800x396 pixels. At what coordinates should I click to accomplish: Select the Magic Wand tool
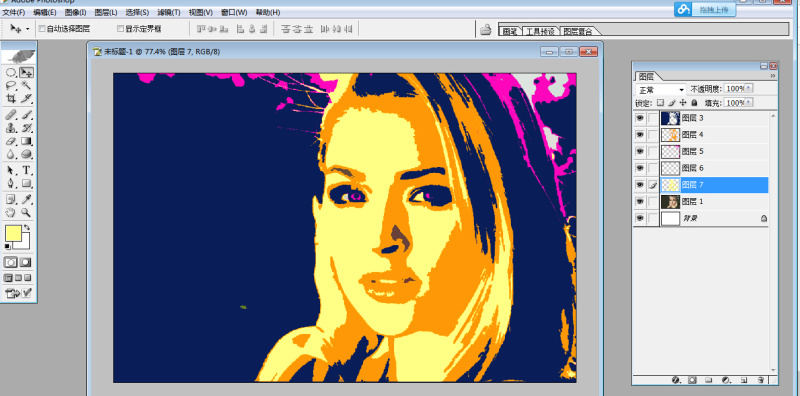tap(27, 85)
